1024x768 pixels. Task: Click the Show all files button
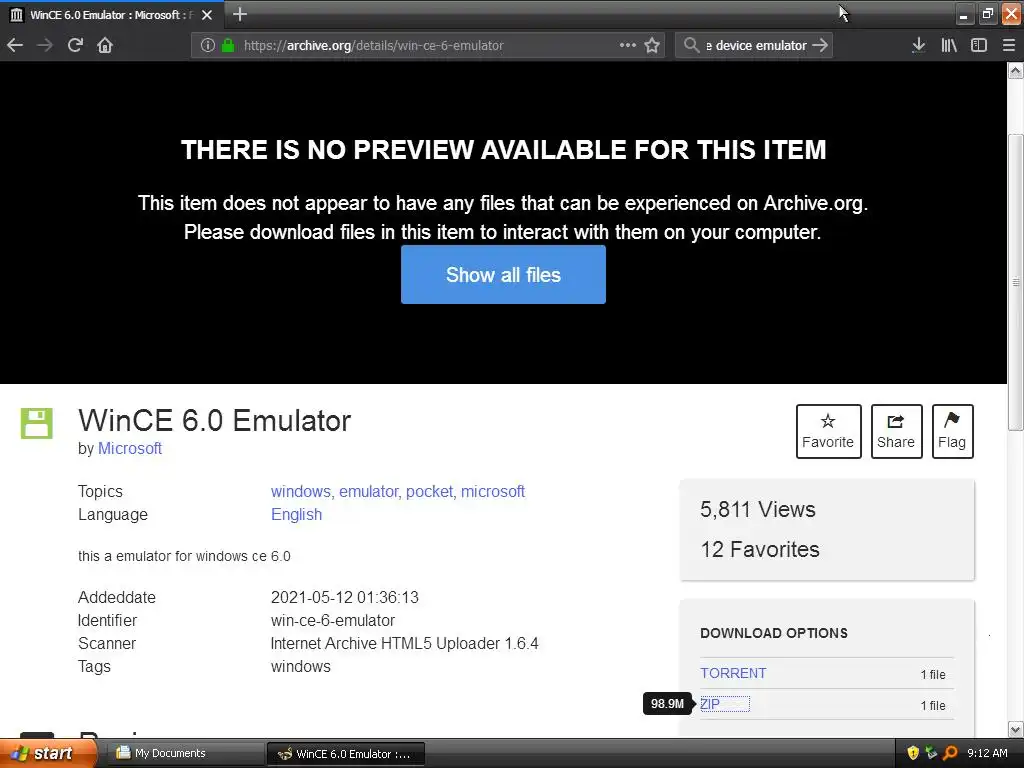click(503, 274)
